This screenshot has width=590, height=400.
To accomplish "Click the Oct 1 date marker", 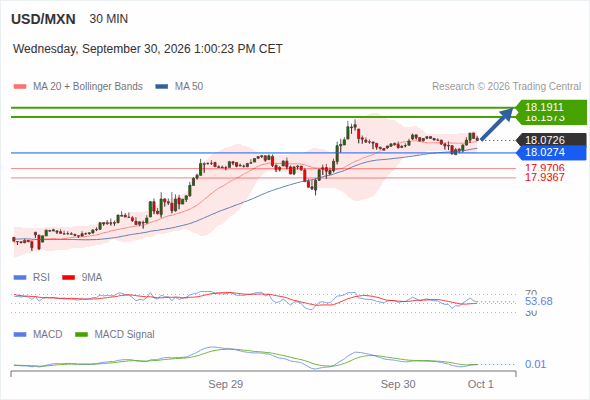I will tap(480, 384).
